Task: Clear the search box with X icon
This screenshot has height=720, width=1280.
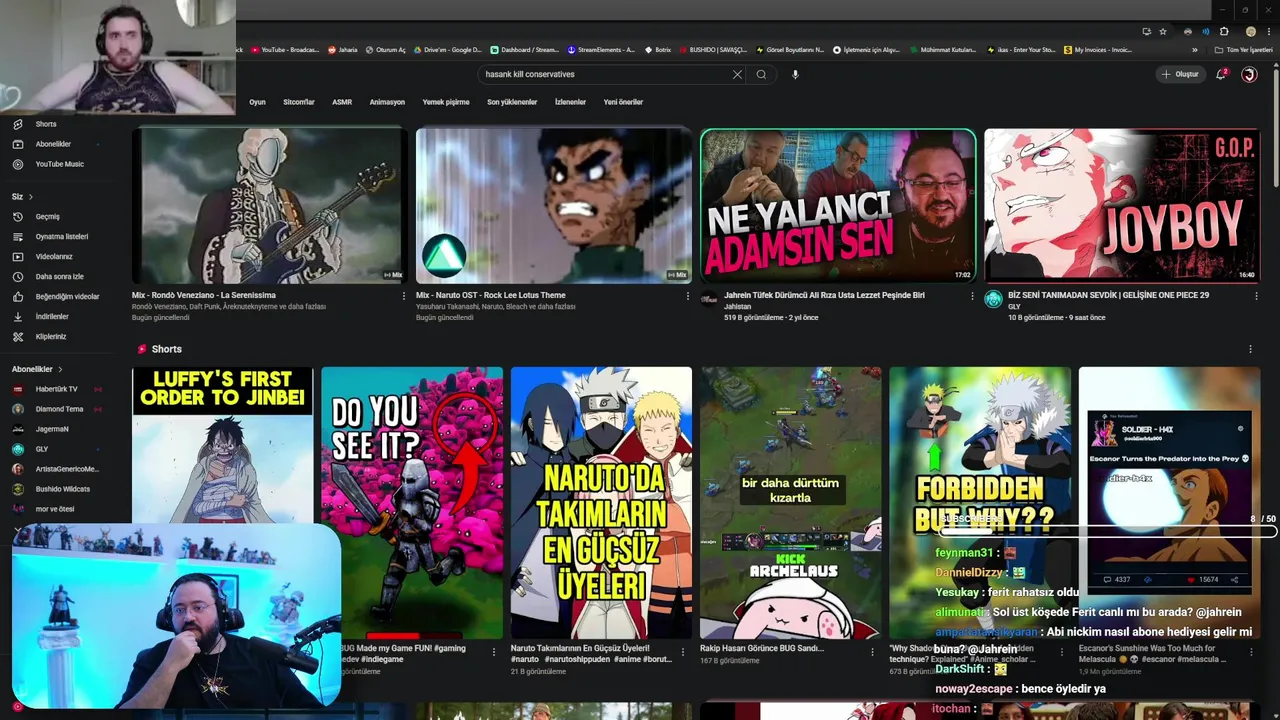Action: click(737, 74)
